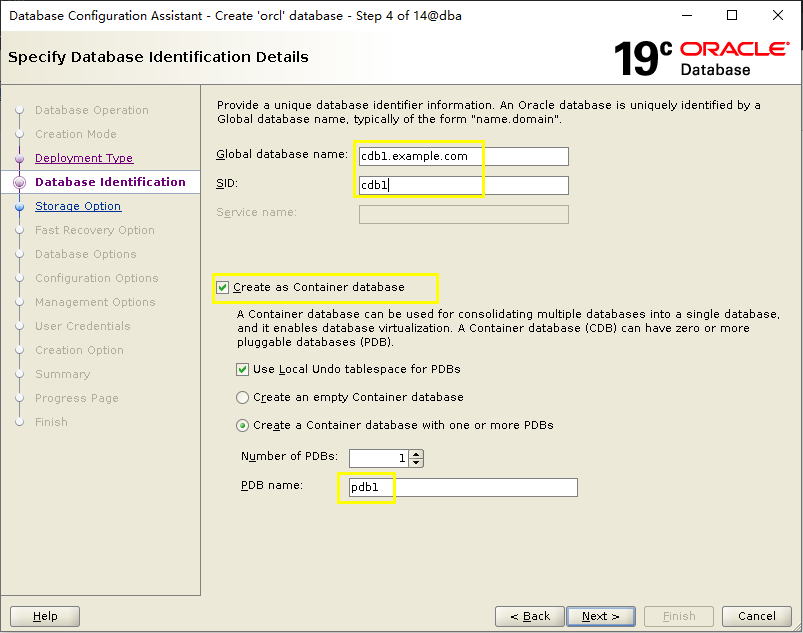Click the Specify Database Identification Details heading
Viewport: 803px width, 633px height.
click(158, 57)
